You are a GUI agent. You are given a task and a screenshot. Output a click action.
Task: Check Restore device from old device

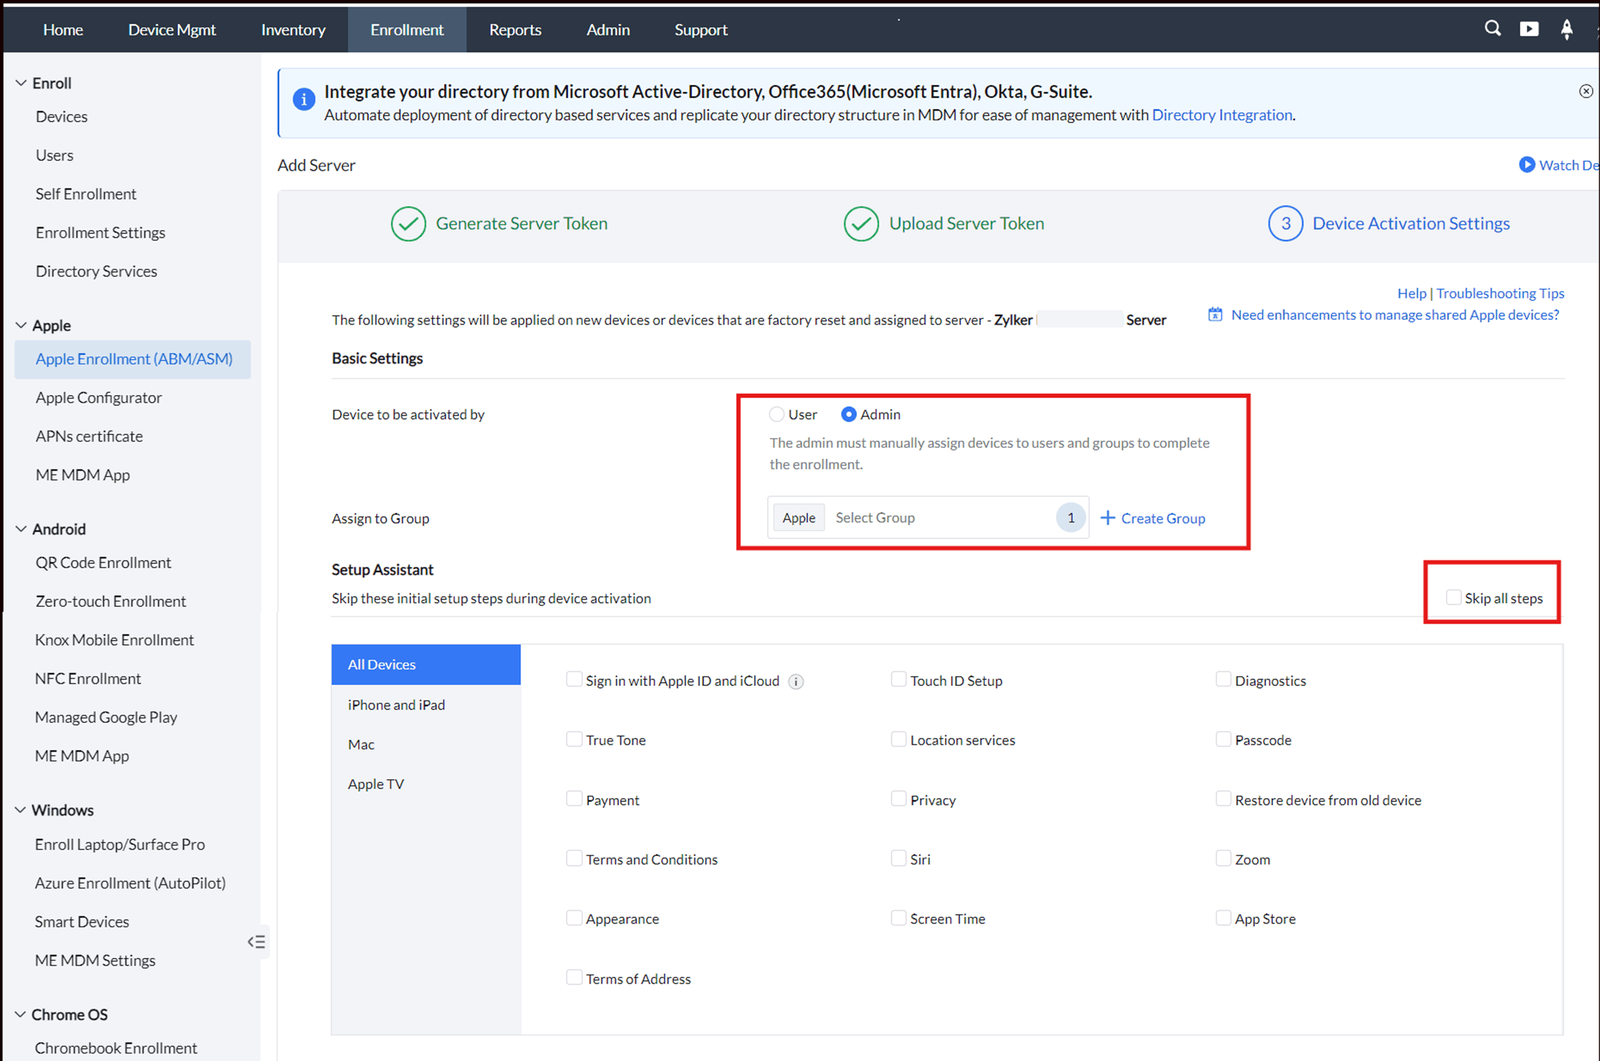(x=1223, y=799)
